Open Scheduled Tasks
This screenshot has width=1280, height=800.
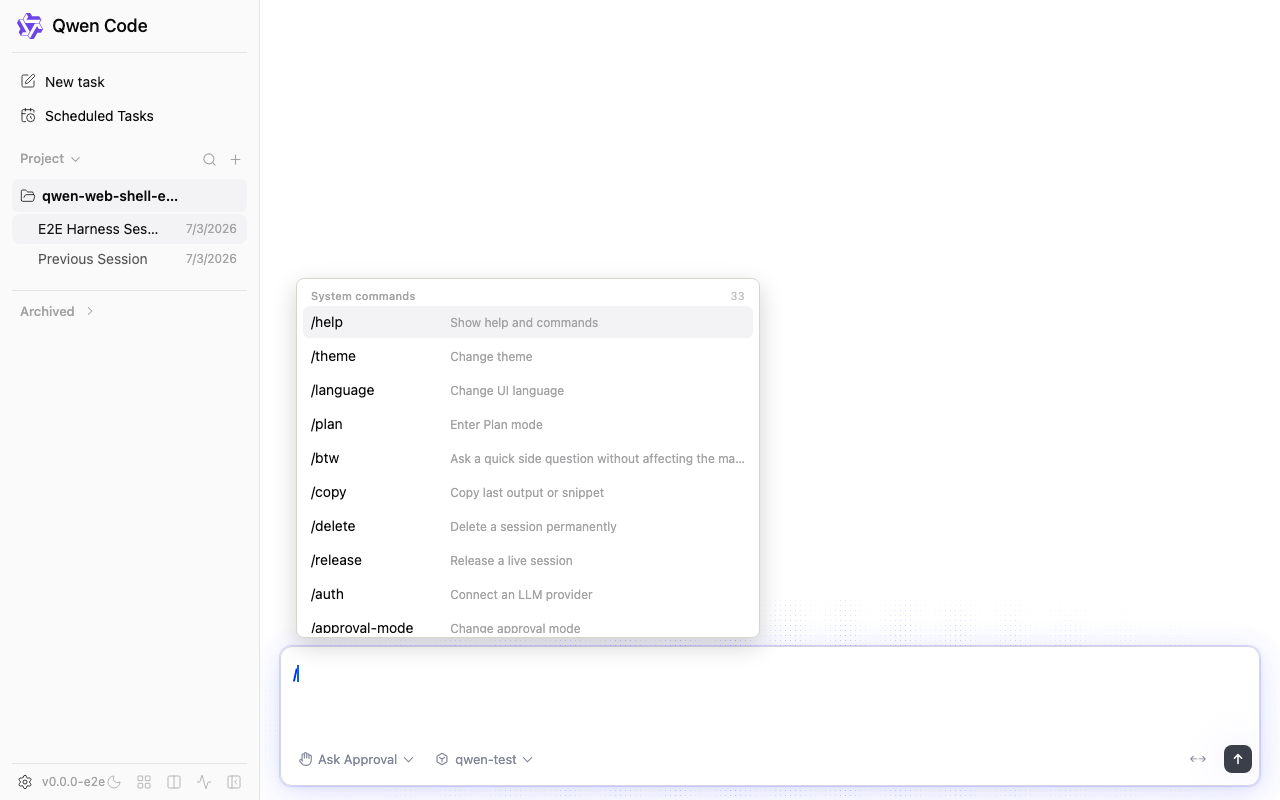coord(129,116)
